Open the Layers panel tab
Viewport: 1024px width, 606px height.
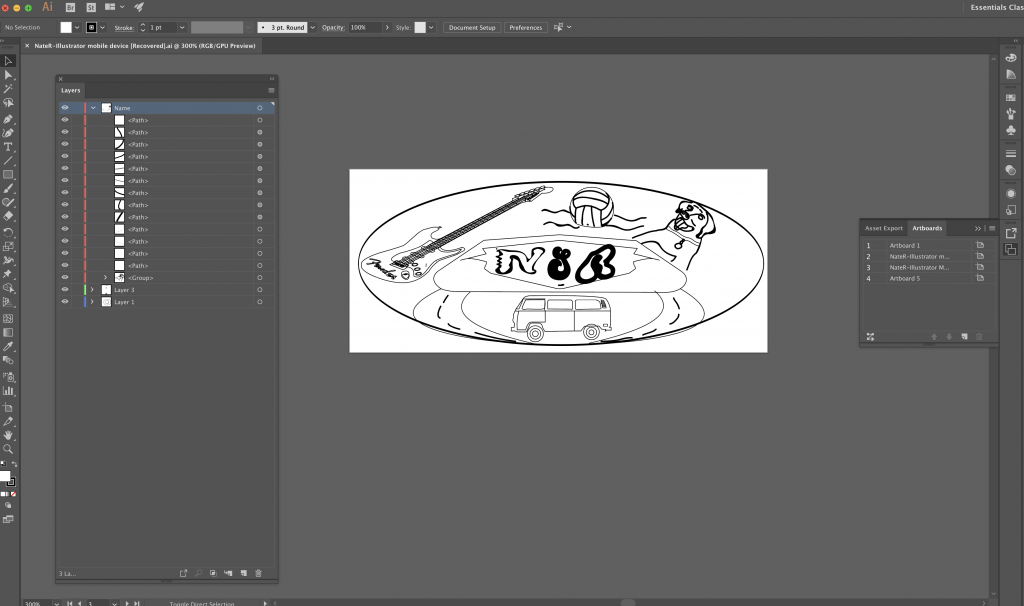pos(71,90)
